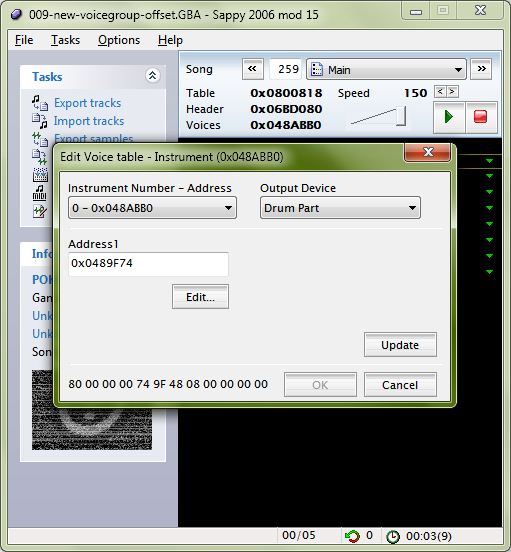The image size is (511, 552).
Task: Click the hex bytes string in dialog
Action: [168, 384]
